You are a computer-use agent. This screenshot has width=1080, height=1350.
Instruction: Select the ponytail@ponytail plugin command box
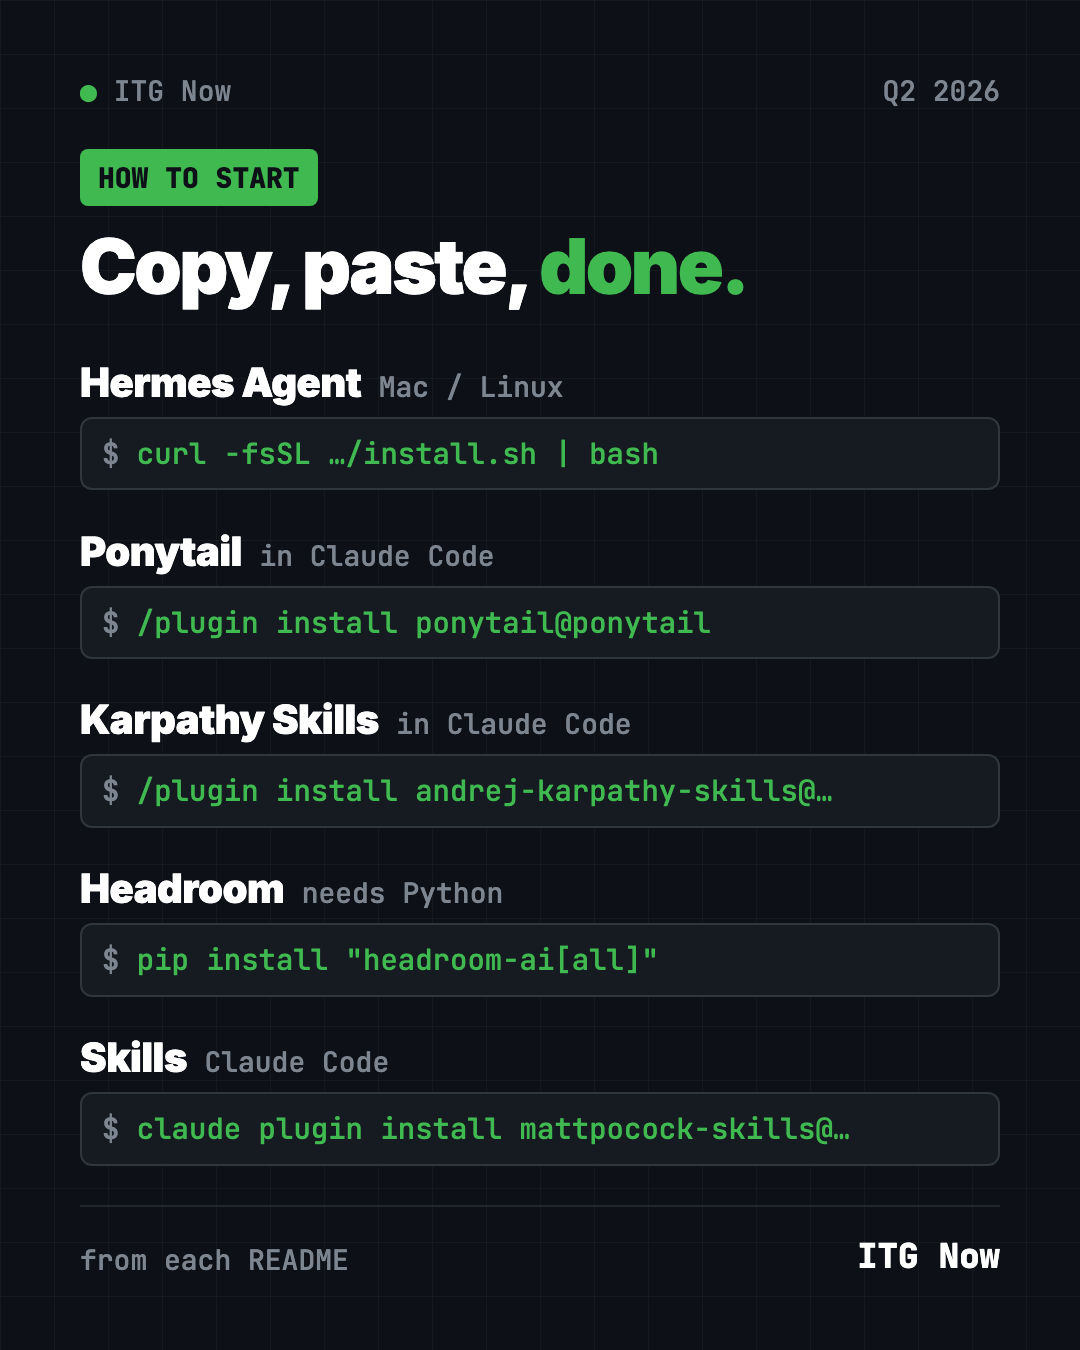tap(540, 623)
